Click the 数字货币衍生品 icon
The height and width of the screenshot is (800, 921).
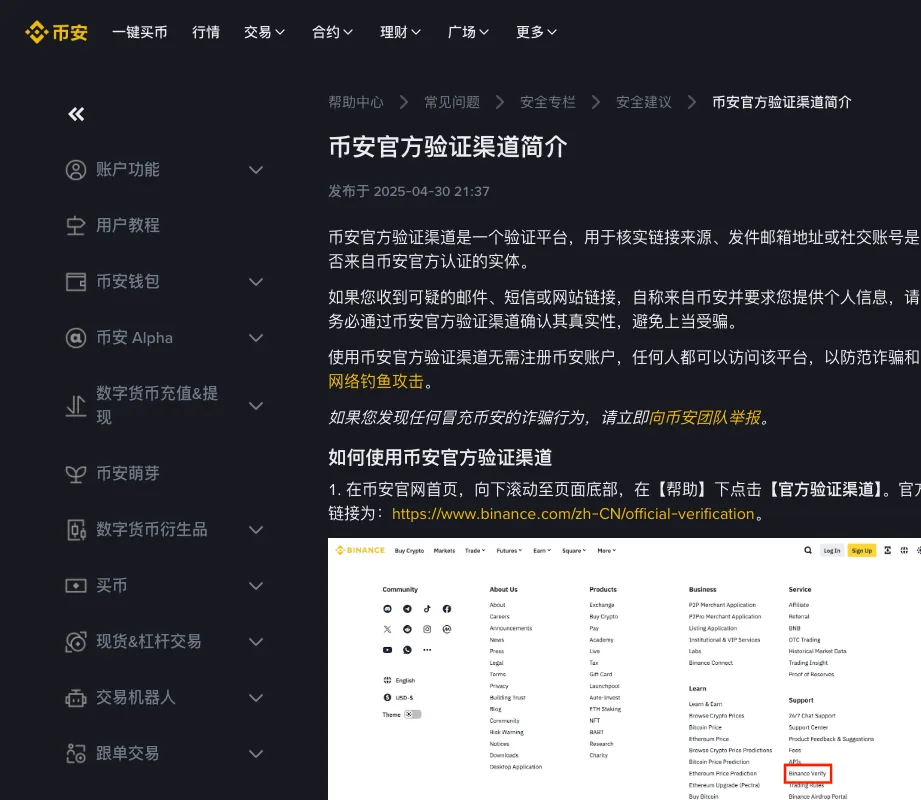pyautogui.click(x=76, y=530)
